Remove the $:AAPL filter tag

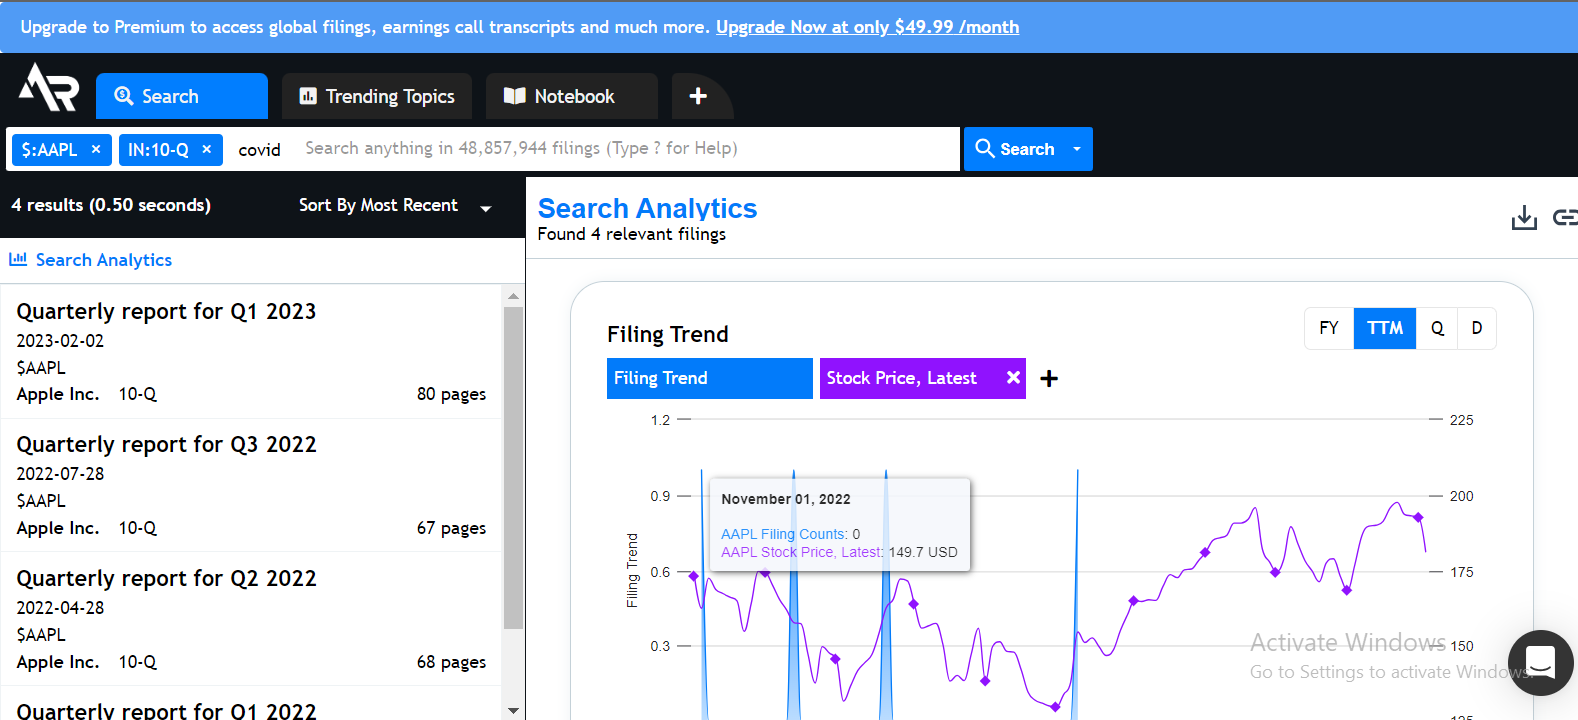coord(96,149)
